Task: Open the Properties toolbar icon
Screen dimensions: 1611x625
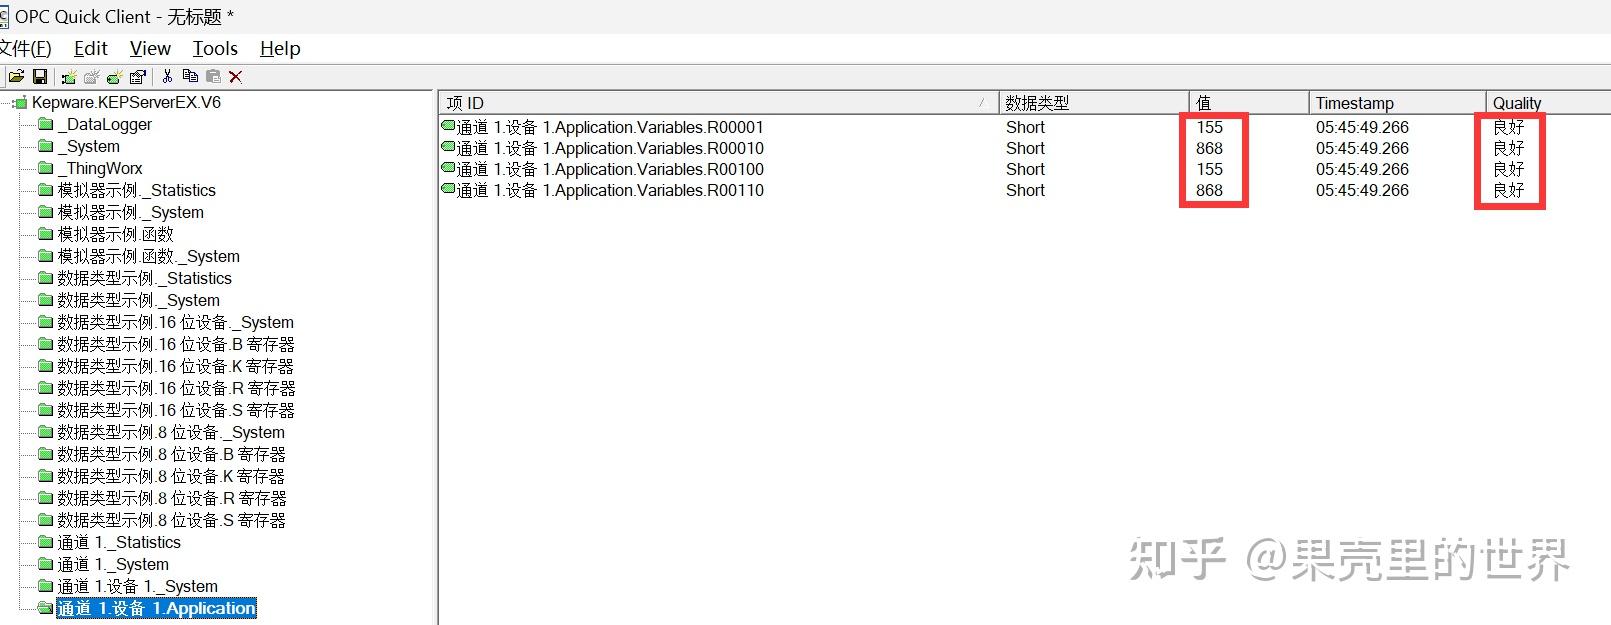Action: 138,76
